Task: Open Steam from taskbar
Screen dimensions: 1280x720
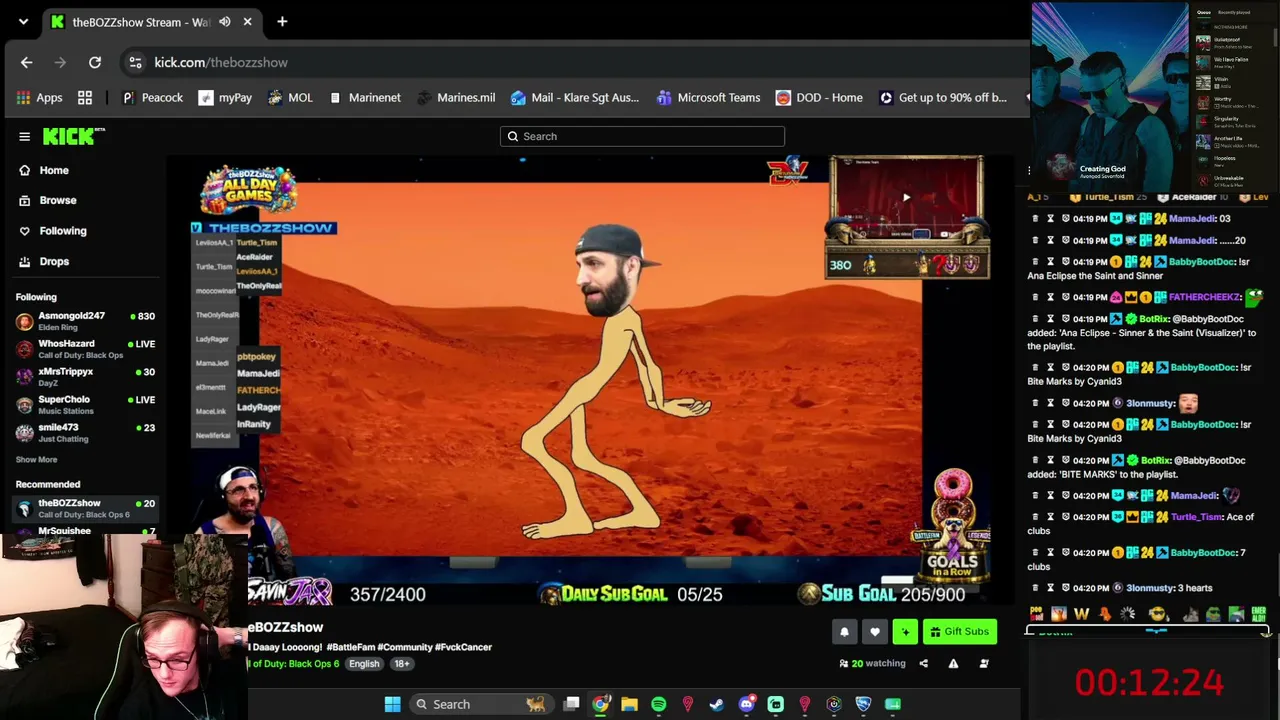Action: (716, 704)
